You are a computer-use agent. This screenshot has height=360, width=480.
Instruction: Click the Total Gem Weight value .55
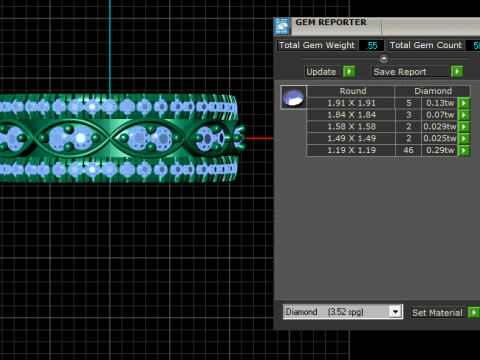tap(371, 45)
